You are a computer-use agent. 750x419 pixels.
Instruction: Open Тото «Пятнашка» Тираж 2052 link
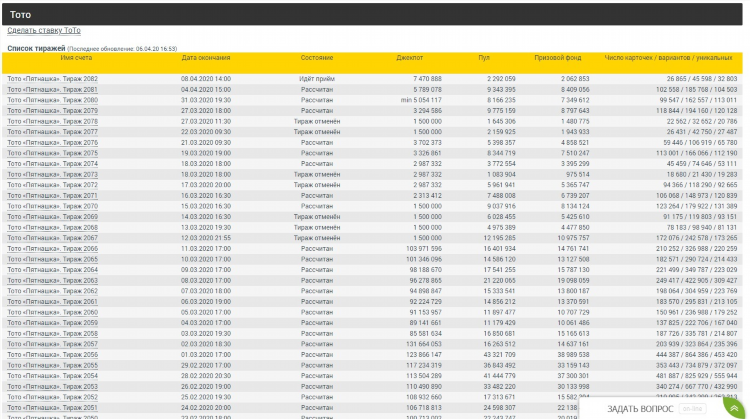[x=53, y=397]
